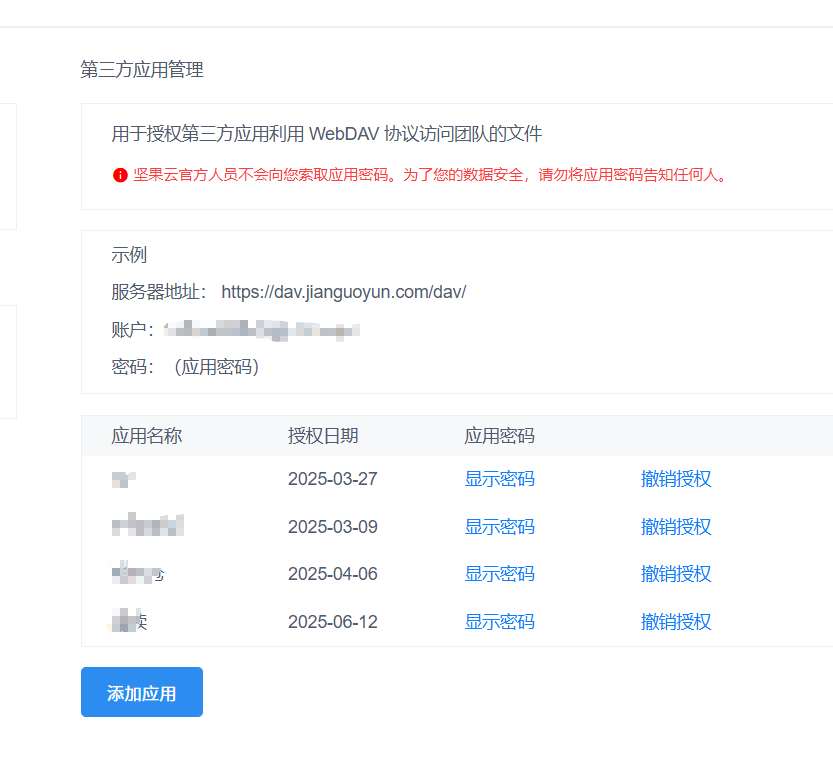Revoke authorization for the 2025-03-27 app
Viewport: 833px width, 774px height.
pyautogui.click(x=676, y=479)
